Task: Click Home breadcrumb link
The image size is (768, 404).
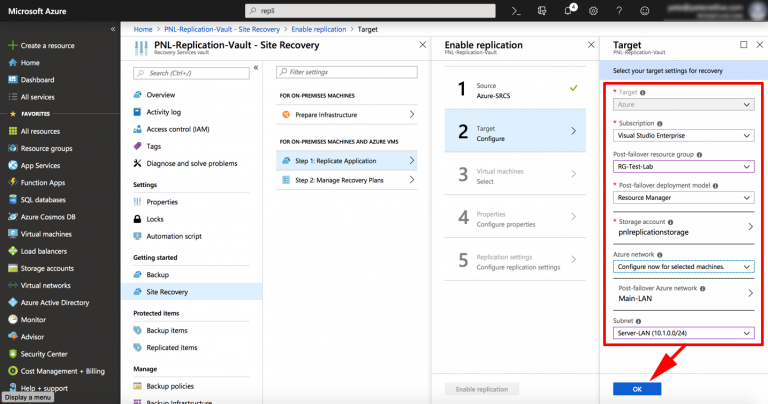Action: (143, 29)
